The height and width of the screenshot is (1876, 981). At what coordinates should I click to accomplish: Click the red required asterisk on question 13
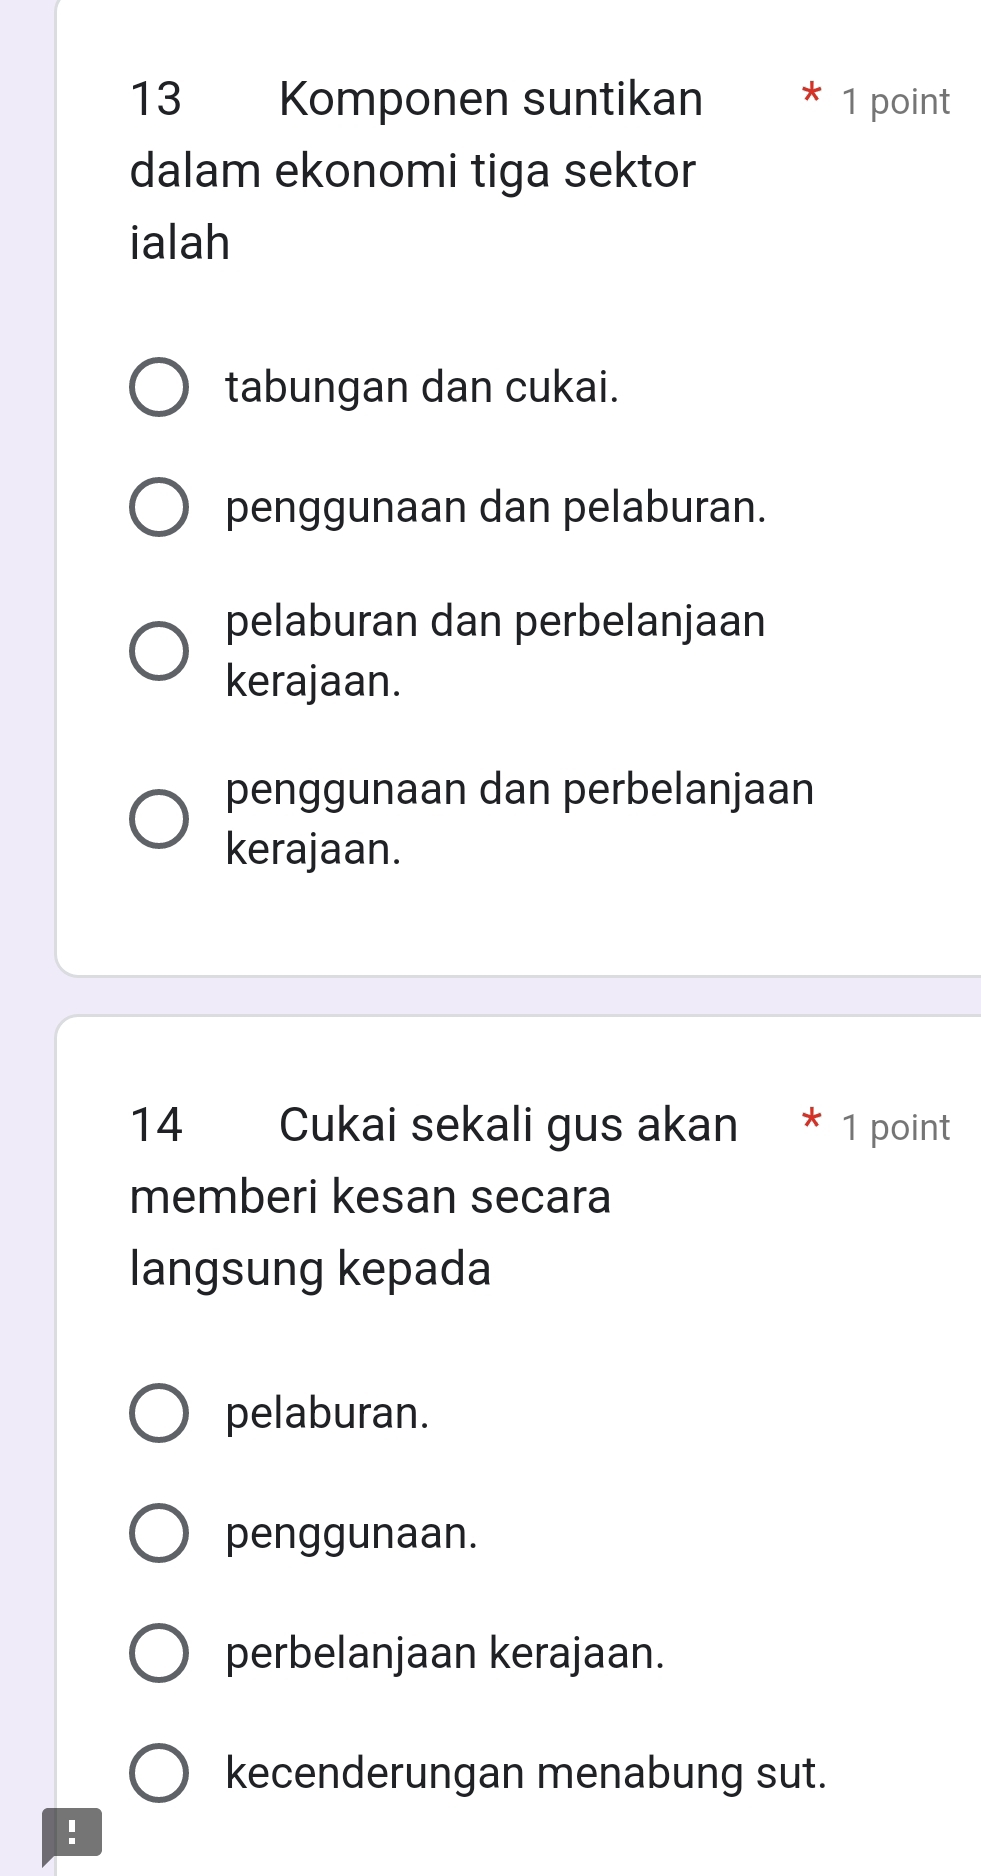point(811,97)
